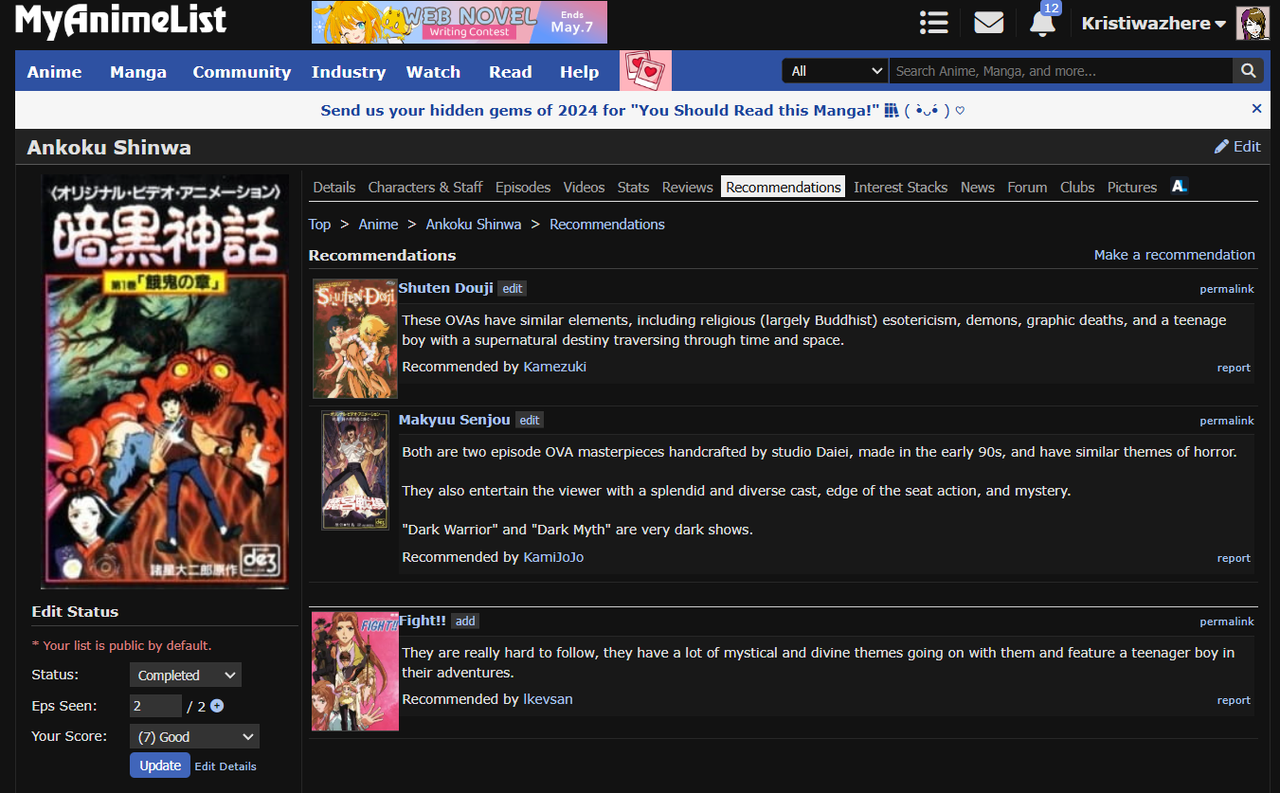Click edit button next to Shuten Douji
The height and width of the screenshot is (793, 1280).
click(512, 288)
